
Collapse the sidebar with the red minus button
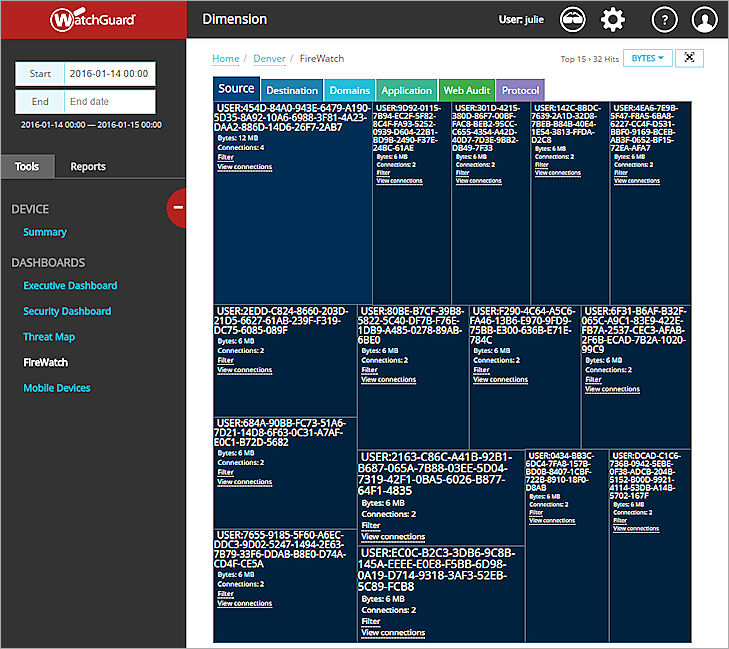tap(178, 207)
